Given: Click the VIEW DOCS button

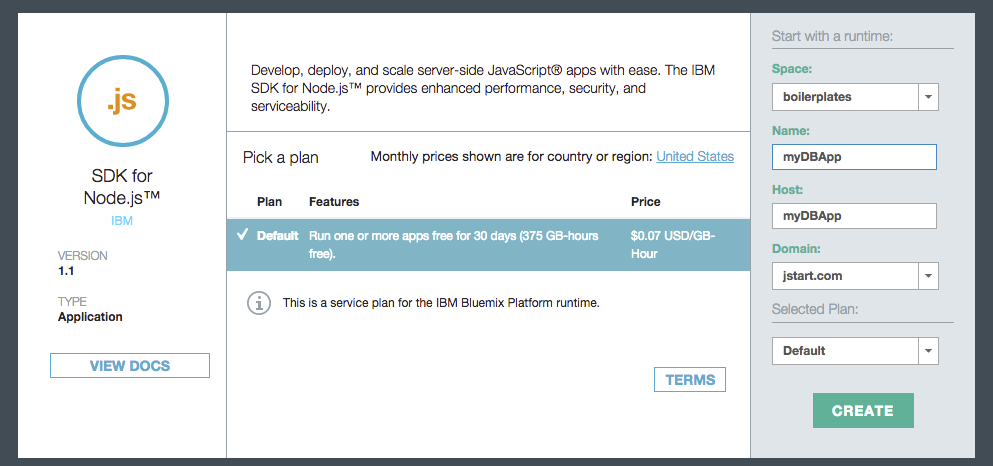Looking at the screenshot, I should click(x=130, y=366).
